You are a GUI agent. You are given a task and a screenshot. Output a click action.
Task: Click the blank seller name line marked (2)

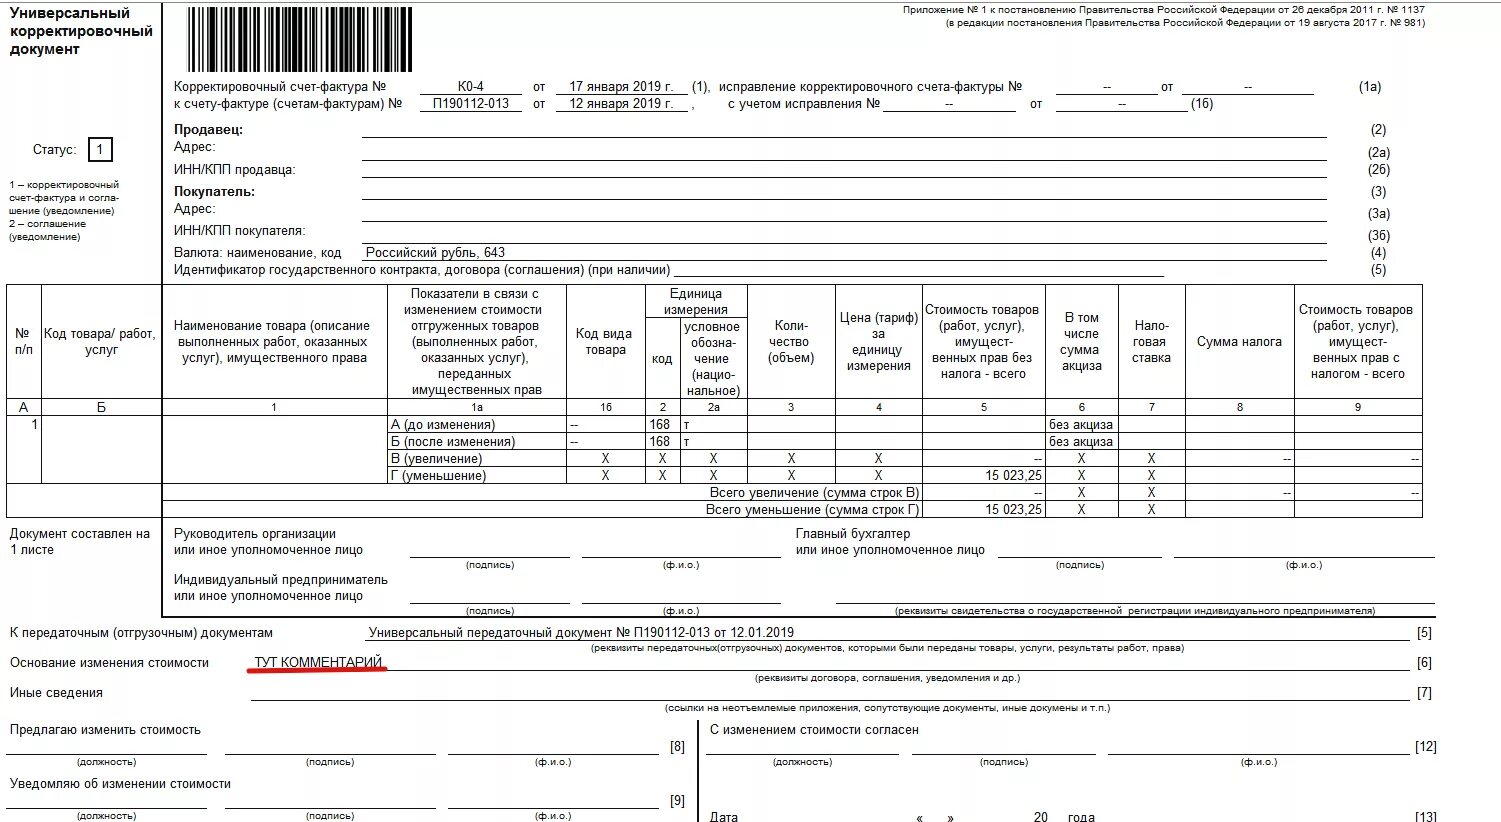point(844,130)
